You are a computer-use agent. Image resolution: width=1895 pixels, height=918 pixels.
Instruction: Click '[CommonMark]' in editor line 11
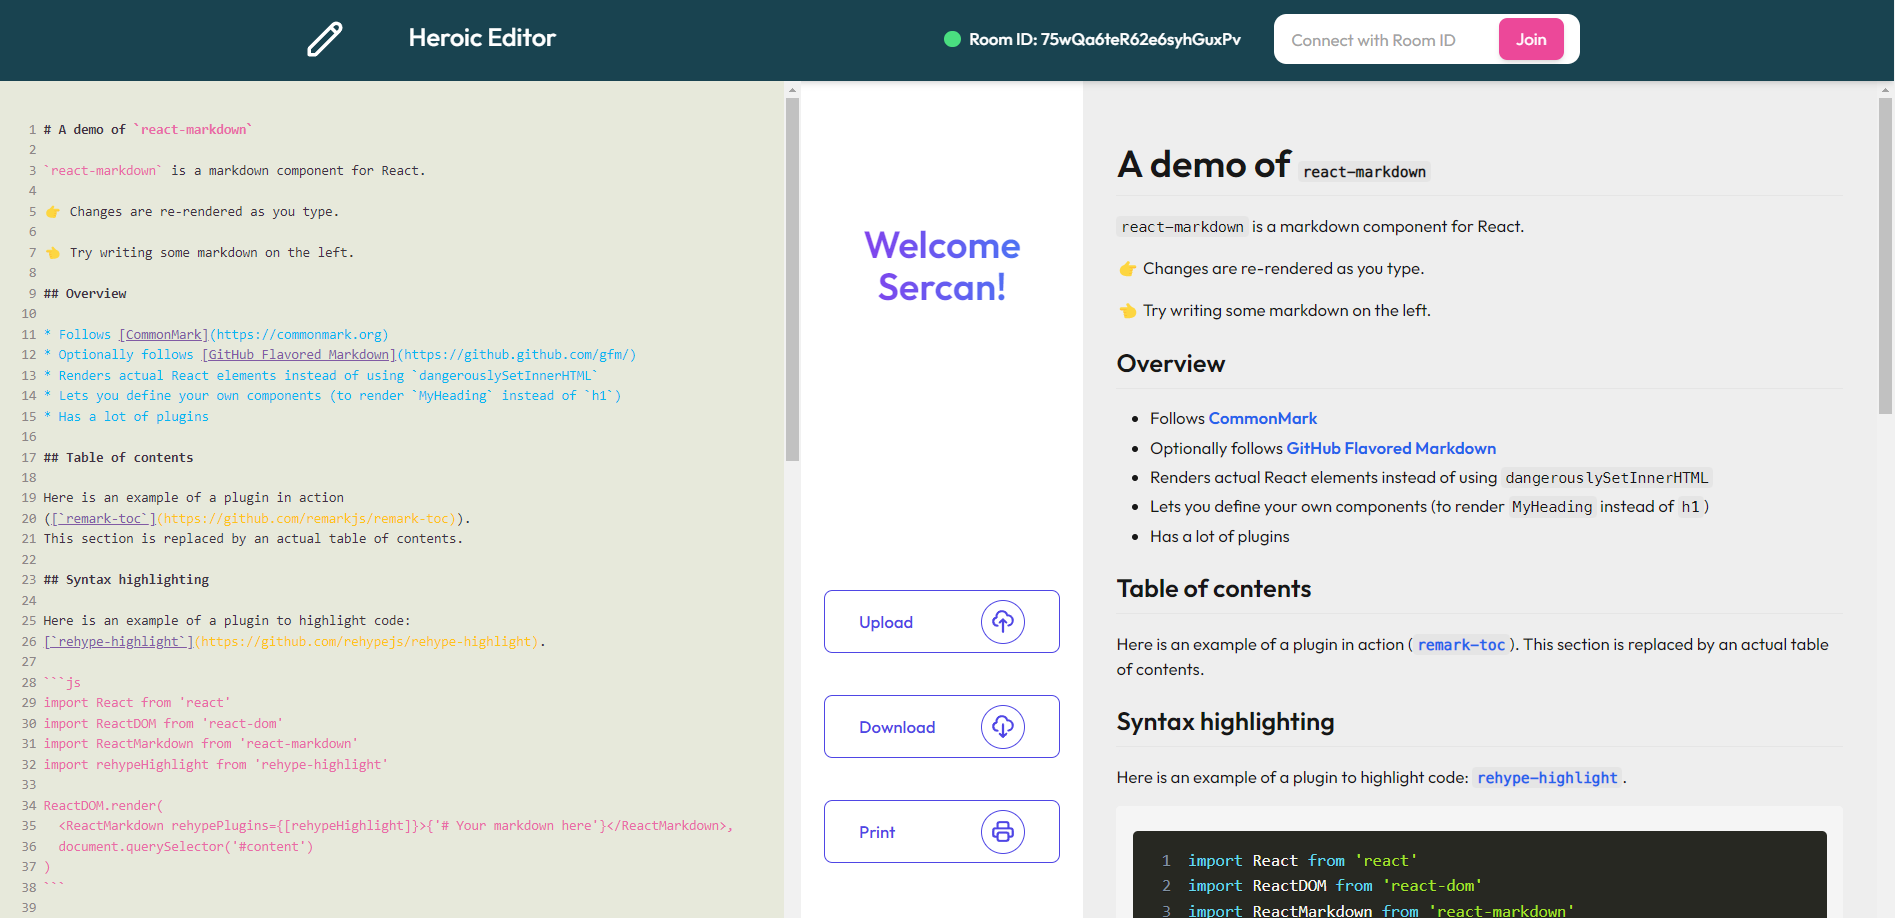[x=163, y=334]
